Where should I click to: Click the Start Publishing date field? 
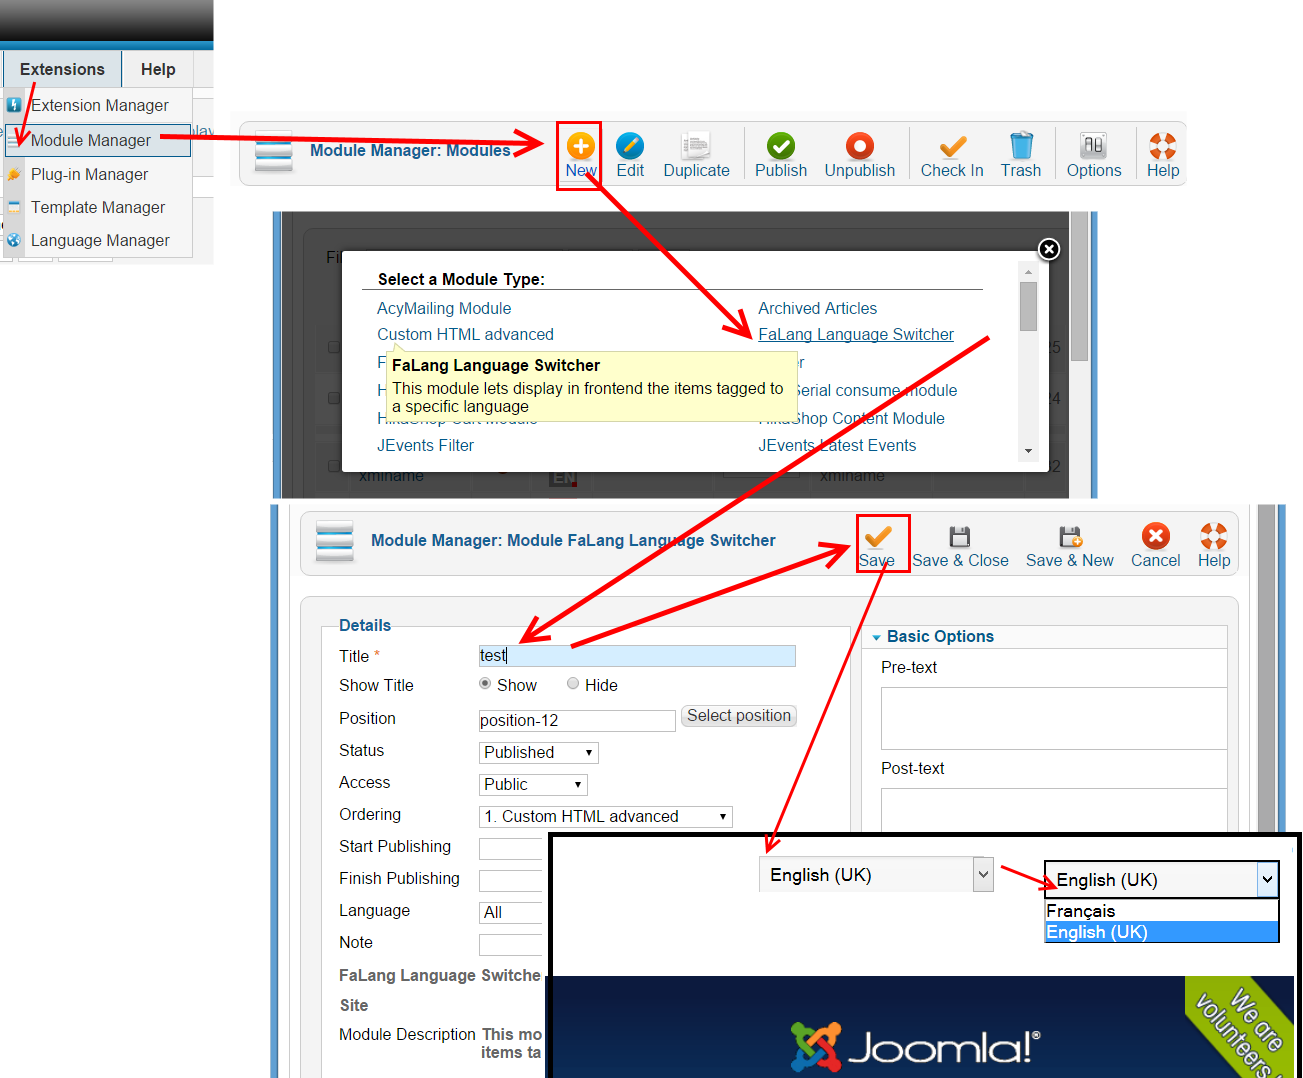[x=510, y=848]
